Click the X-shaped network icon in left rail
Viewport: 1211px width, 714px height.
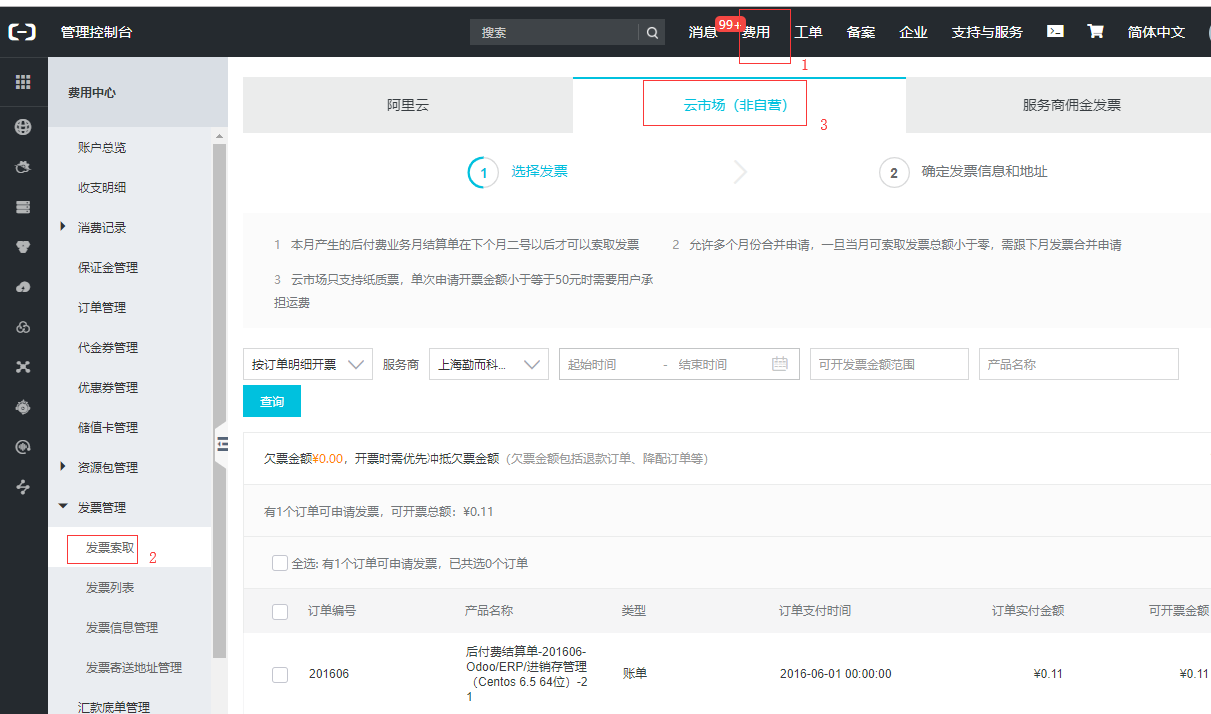coord(23,367)
